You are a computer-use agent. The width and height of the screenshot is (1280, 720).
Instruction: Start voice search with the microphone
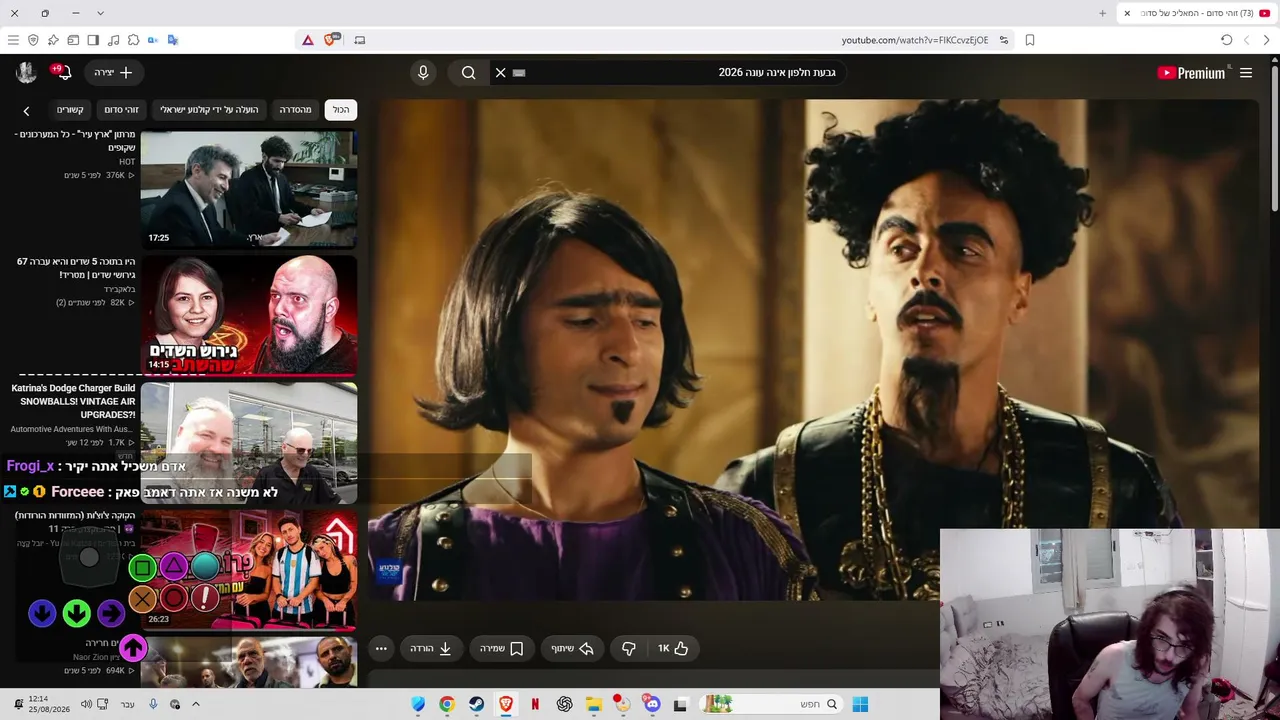pyautogui.click(x=423, y=73)
